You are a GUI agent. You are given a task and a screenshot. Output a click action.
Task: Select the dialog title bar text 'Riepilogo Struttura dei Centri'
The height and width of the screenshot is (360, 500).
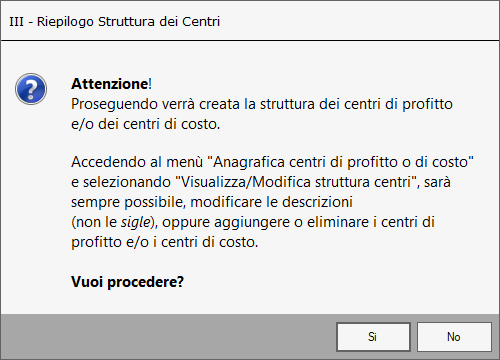click(128, 22)
